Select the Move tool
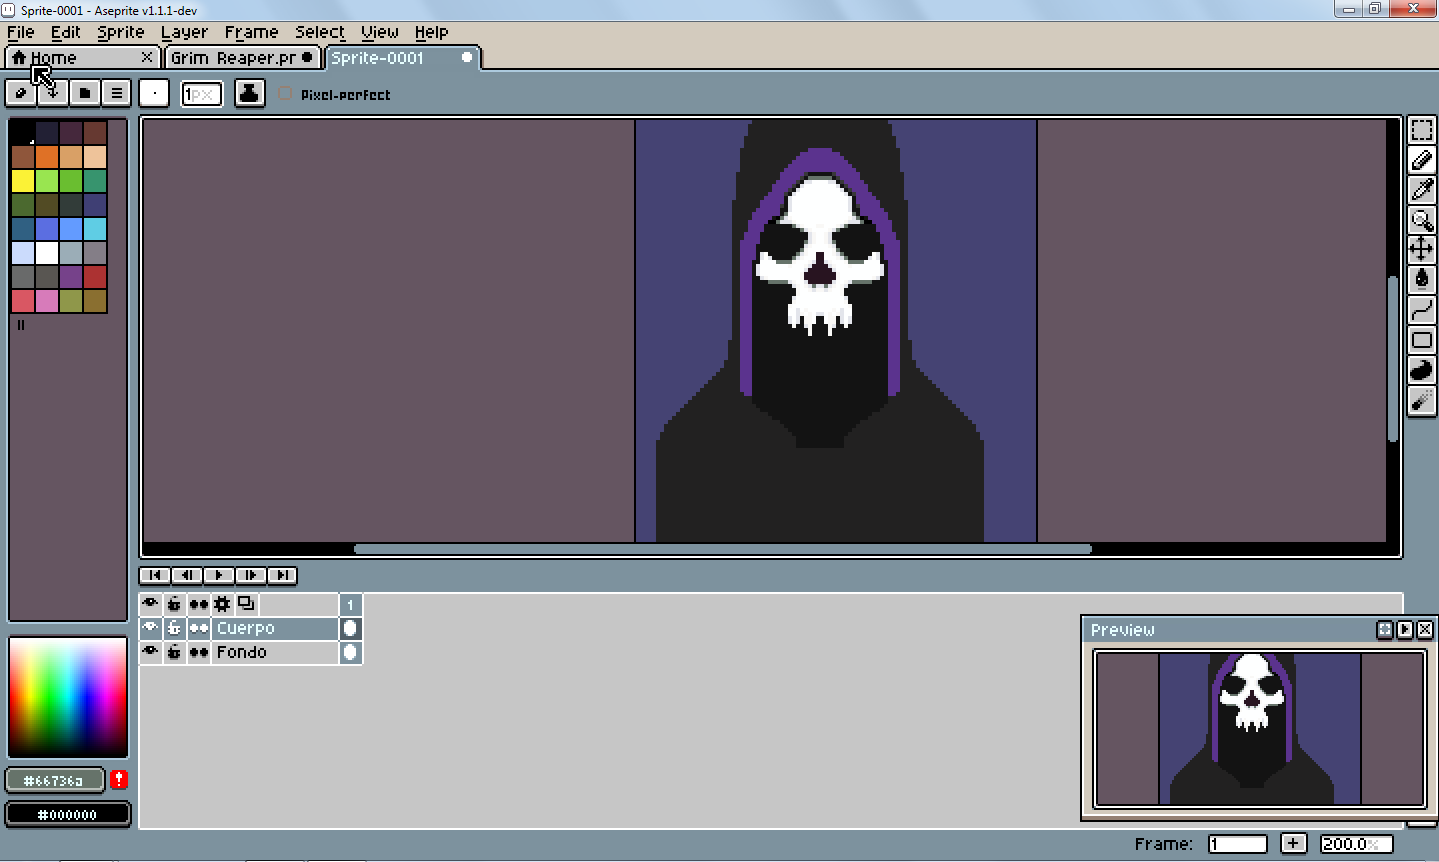Screen dimensions: 1439x862 coord(1421,250)
